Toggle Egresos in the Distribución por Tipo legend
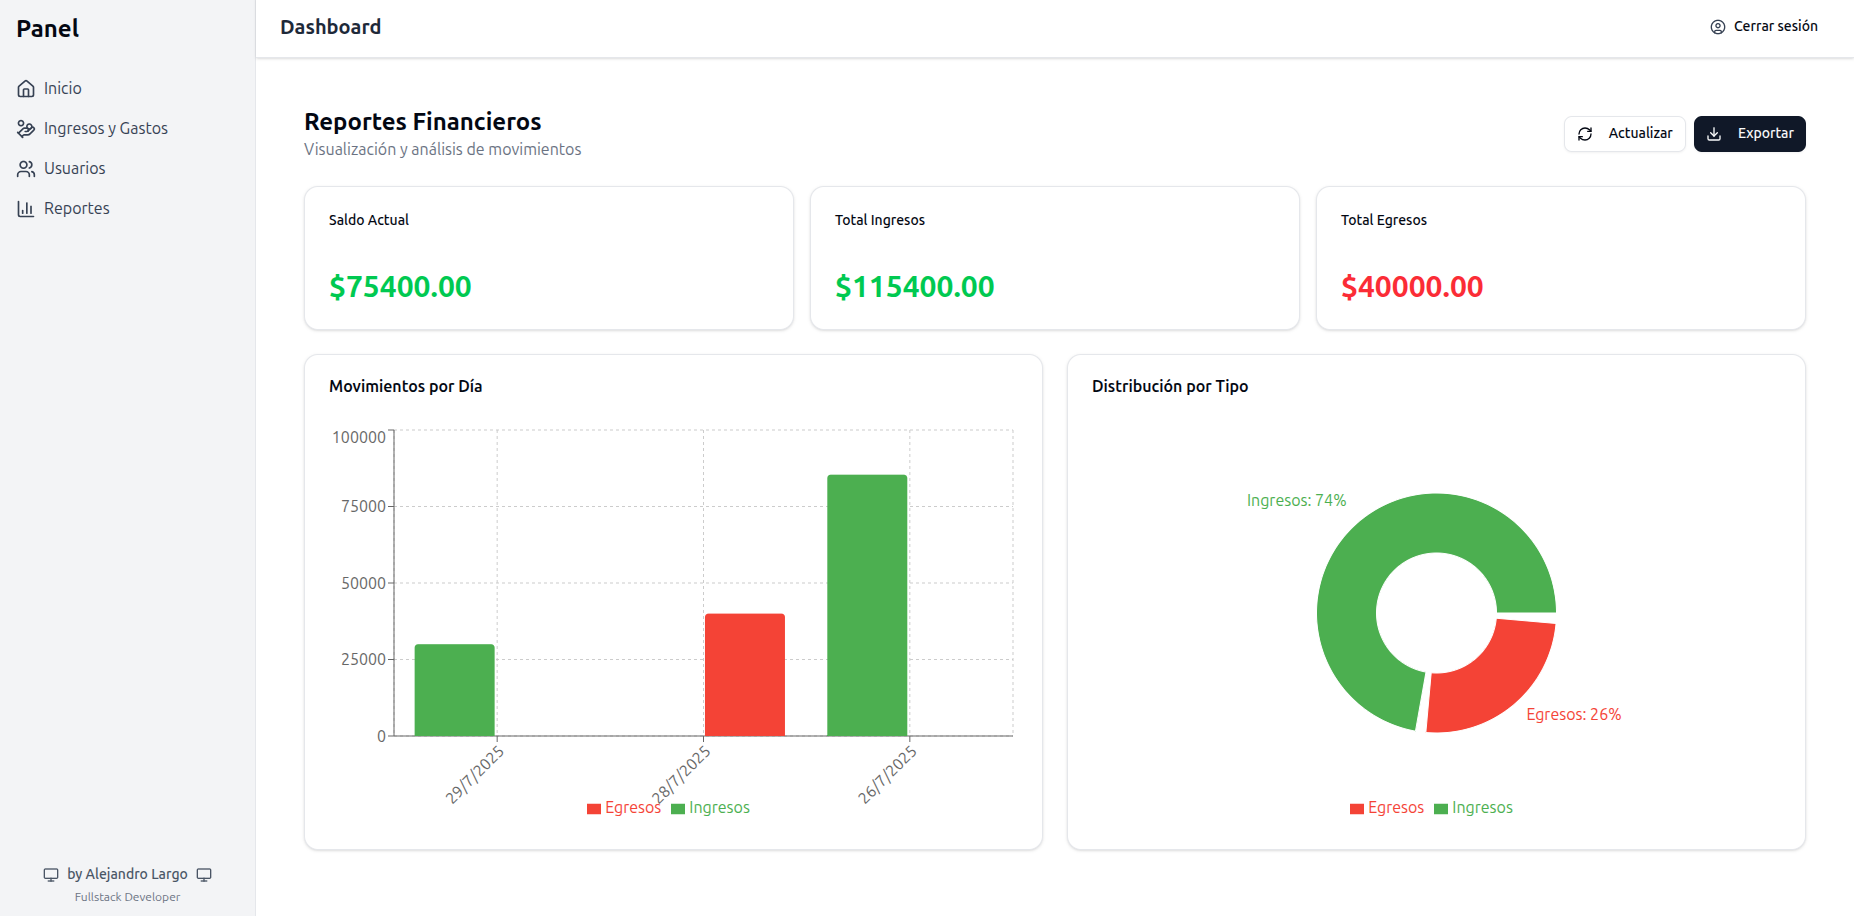Viewport: 1854px width, 916px height. pyautogui.click(x=1387, y=807)
